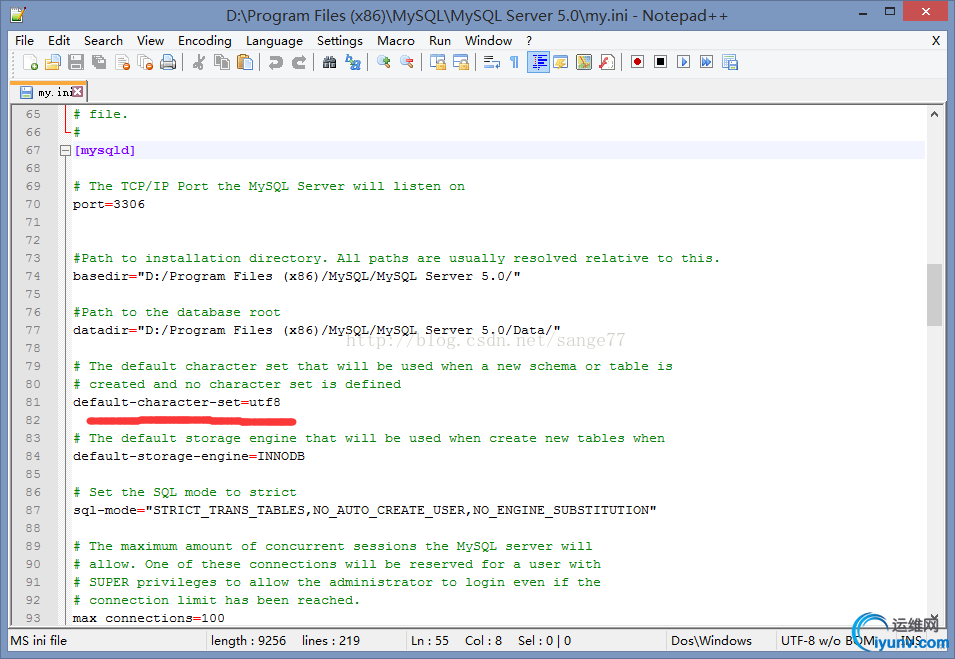Zoom out with the magnifier minus icon

tap(407, 62)
